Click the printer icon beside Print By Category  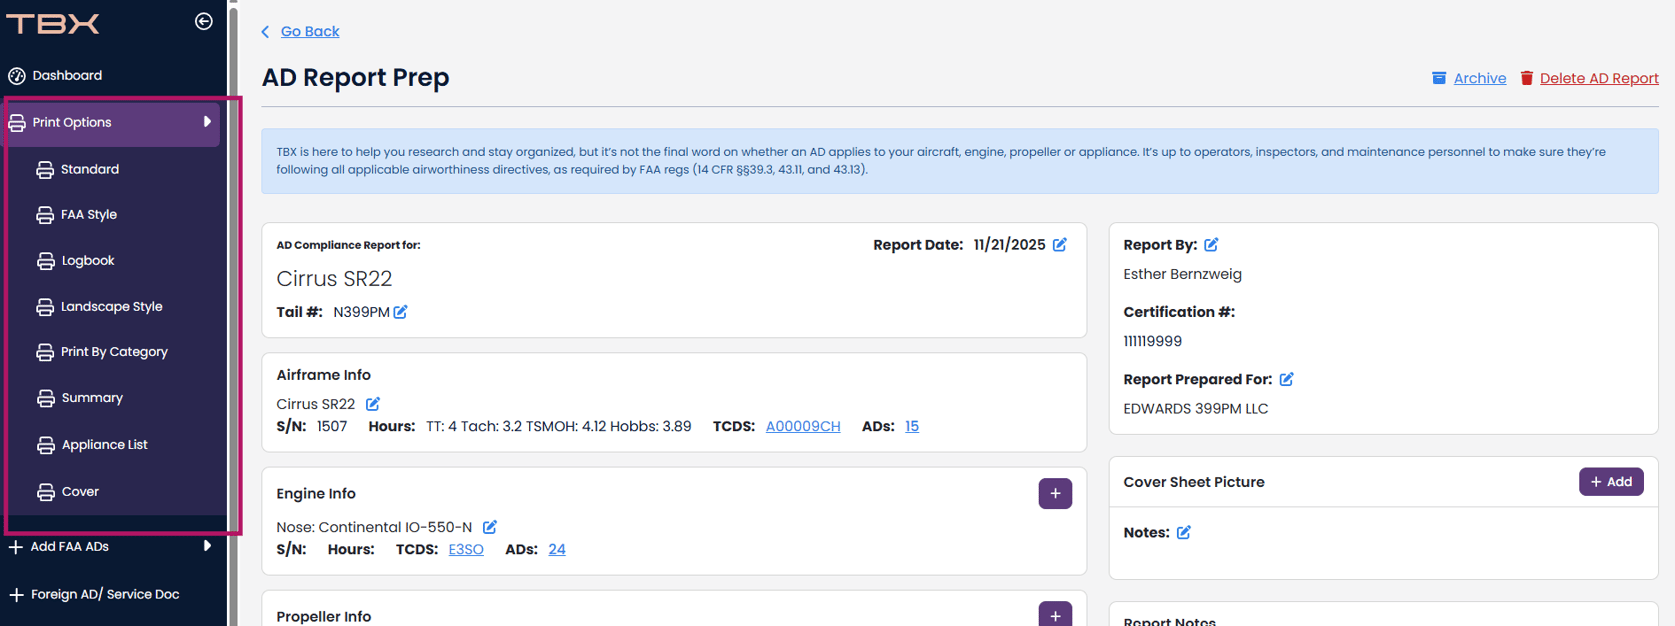click(x=45, y=352)
